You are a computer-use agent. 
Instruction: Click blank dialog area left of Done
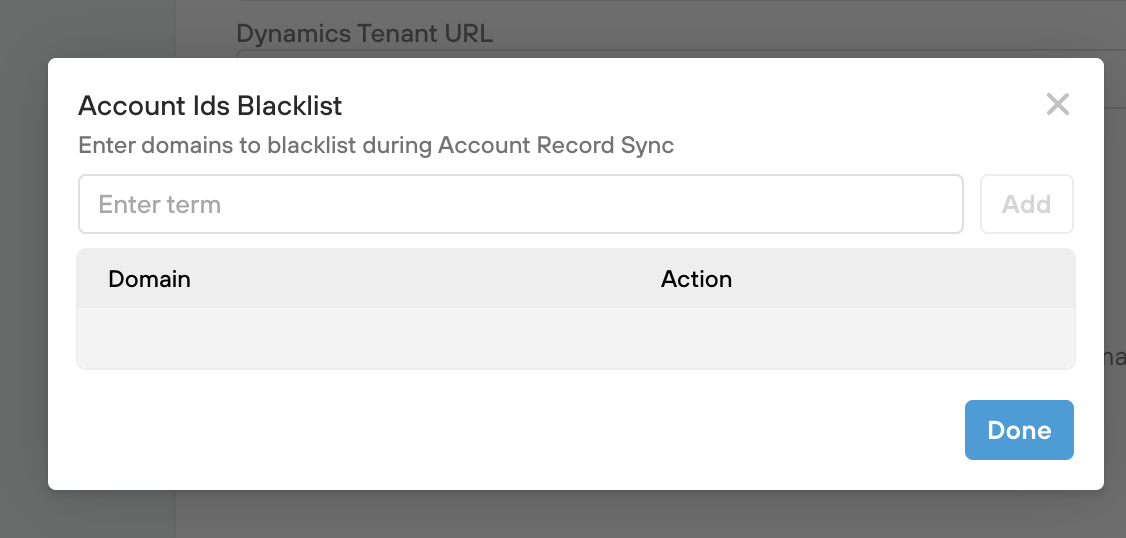click(500, 430)
